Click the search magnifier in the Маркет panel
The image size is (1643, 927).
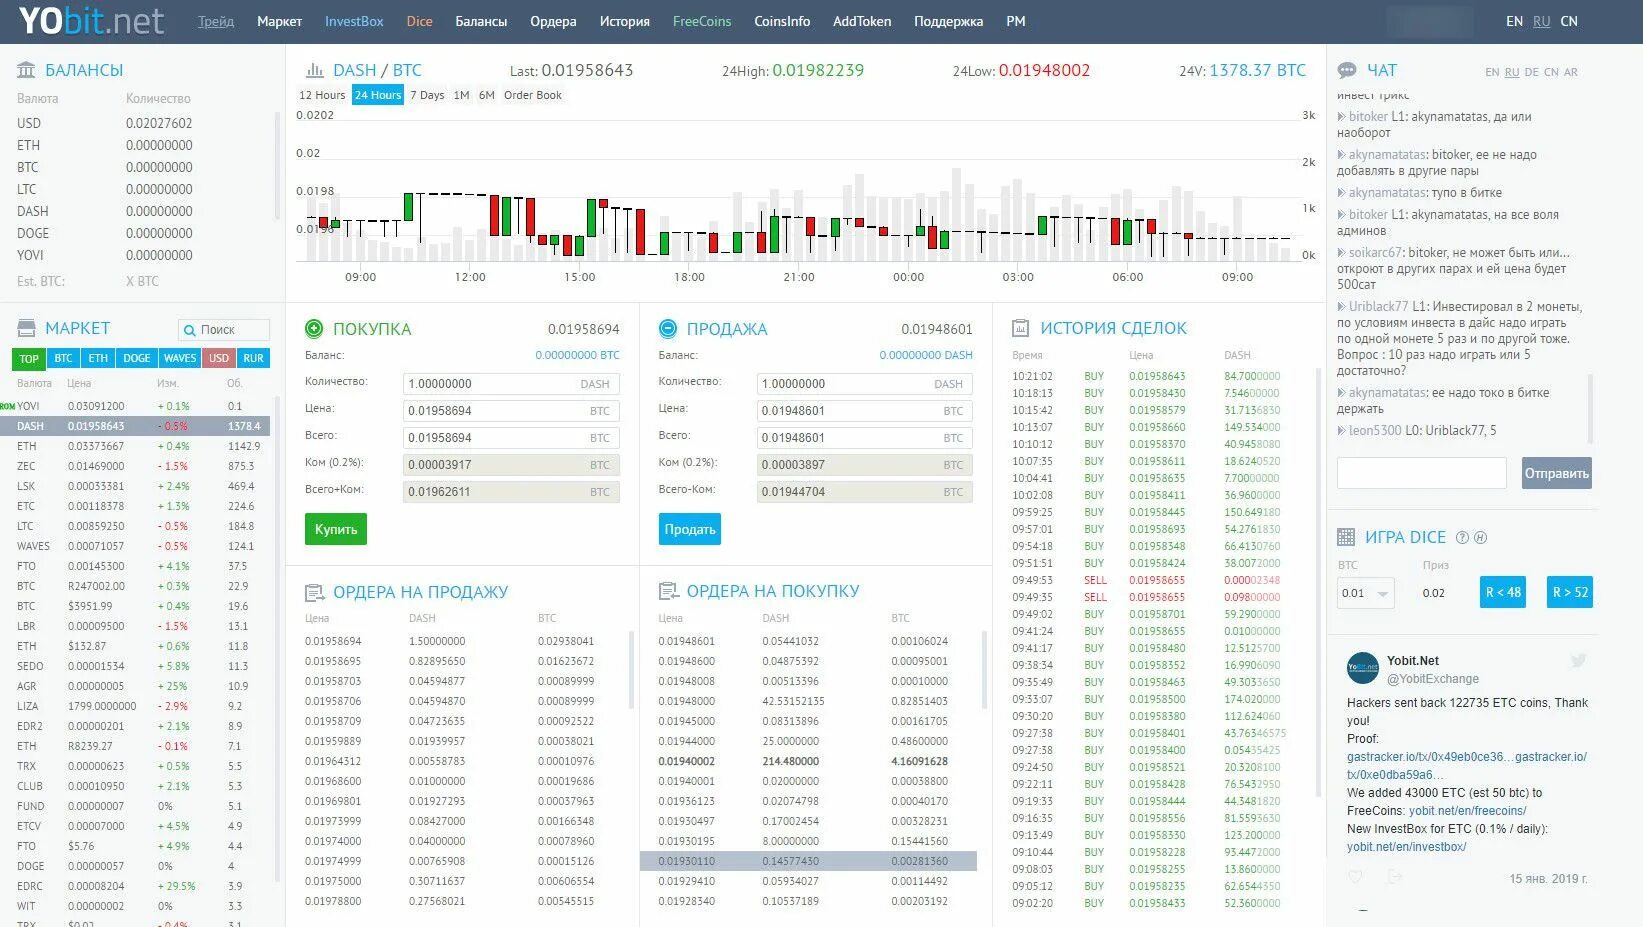(x=190, y=329)
